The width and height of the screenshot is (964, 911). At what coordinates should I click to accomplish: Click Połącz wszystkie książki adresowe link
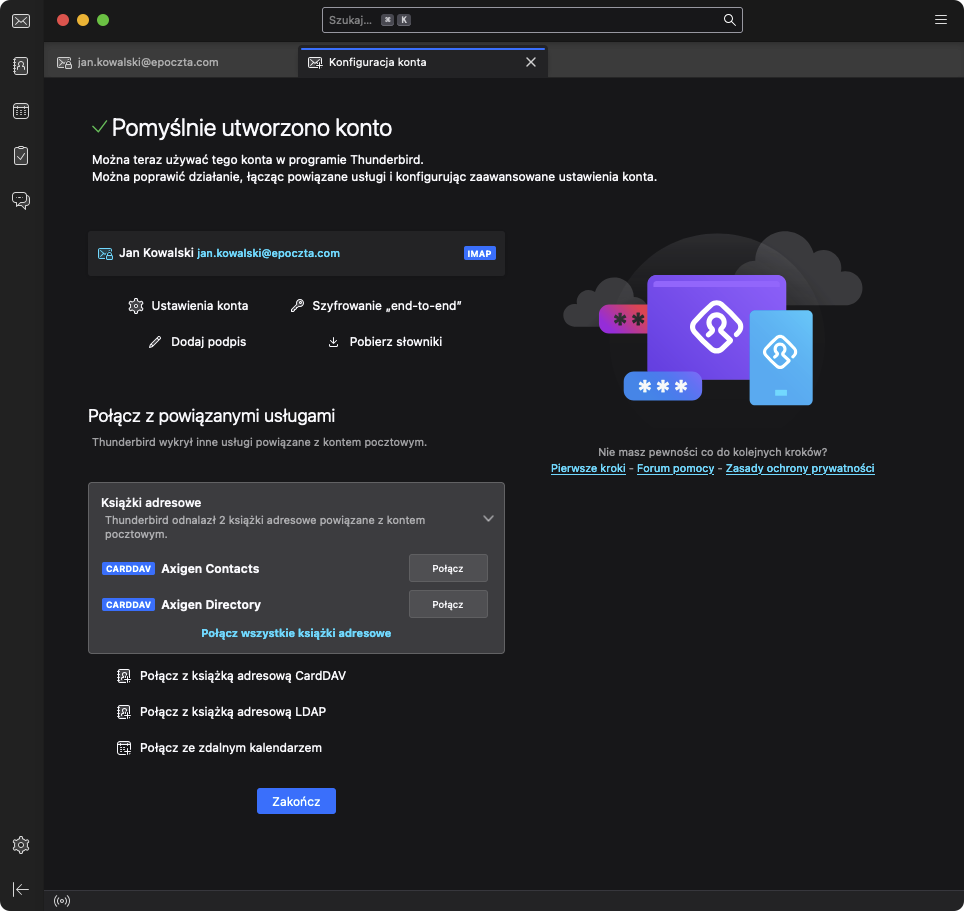pyautogui.click(x=296, y=633)
